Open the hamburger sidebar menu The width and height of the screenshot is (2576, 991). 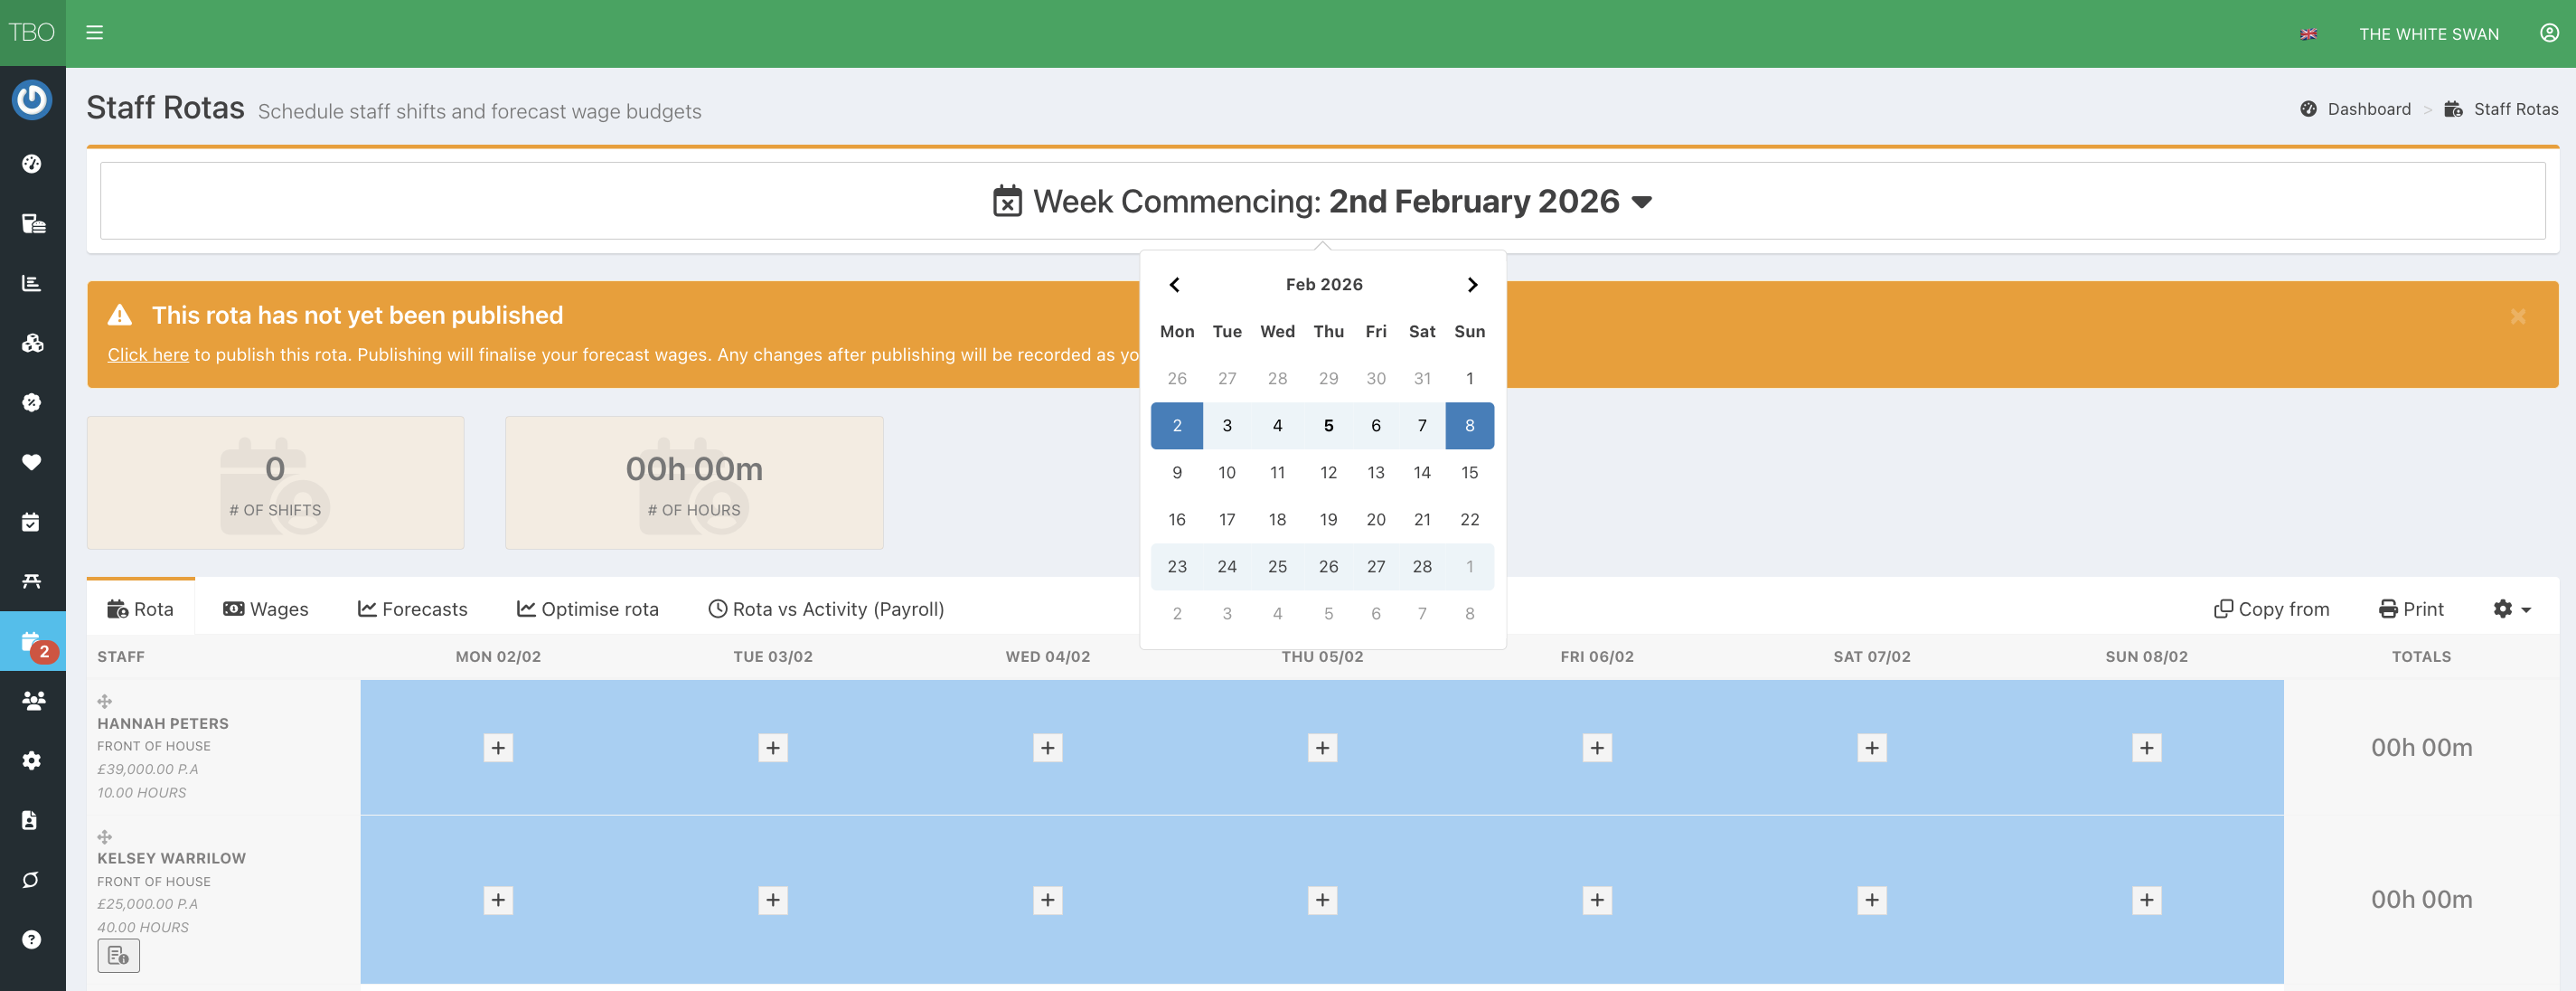point(95,33)
